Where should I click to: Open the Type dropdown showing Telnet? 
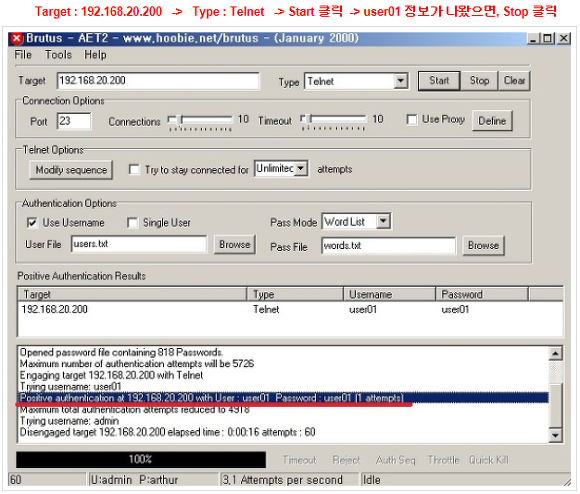[356, 81]
